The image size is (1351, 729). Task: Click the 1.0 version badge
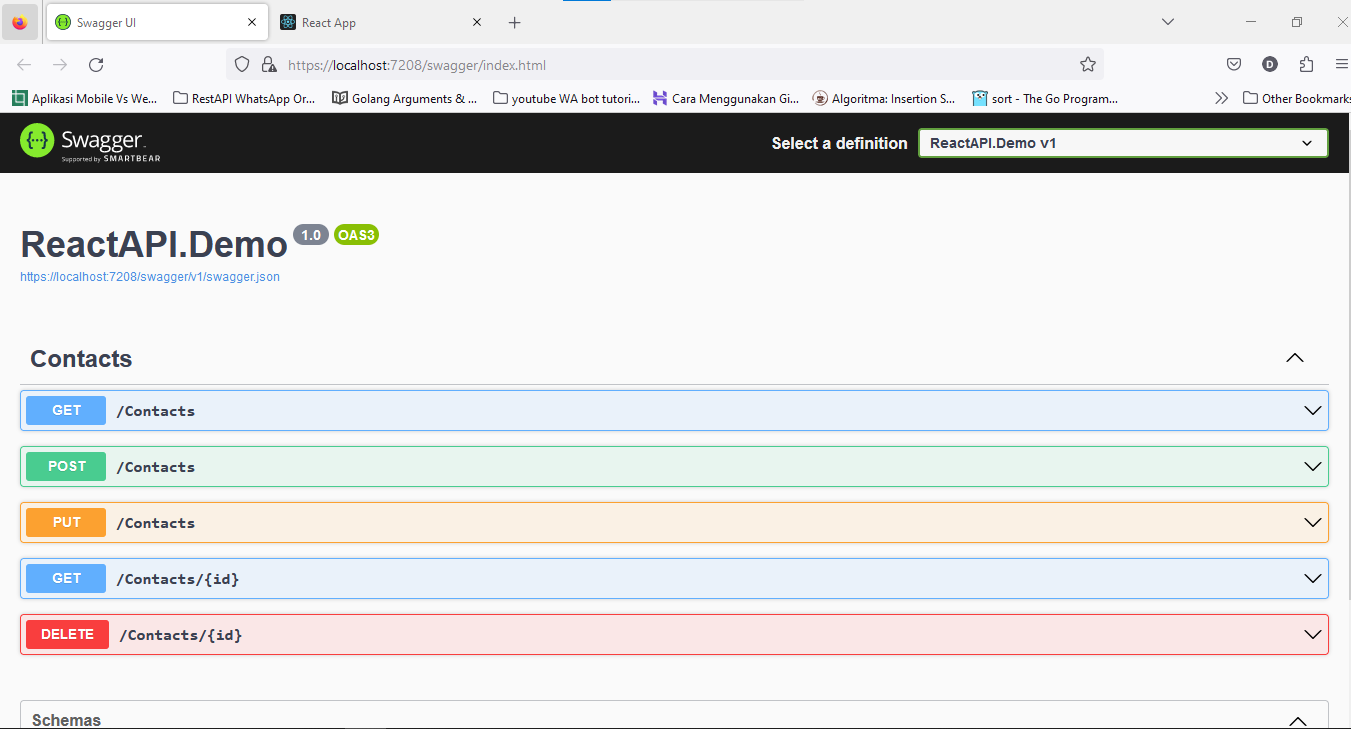click(311, 235)
